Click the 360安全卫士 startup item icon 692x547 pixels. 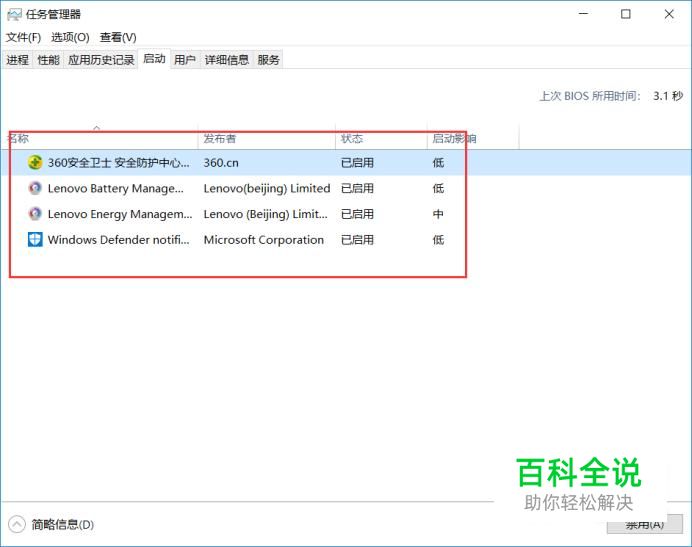coord(35,162)
